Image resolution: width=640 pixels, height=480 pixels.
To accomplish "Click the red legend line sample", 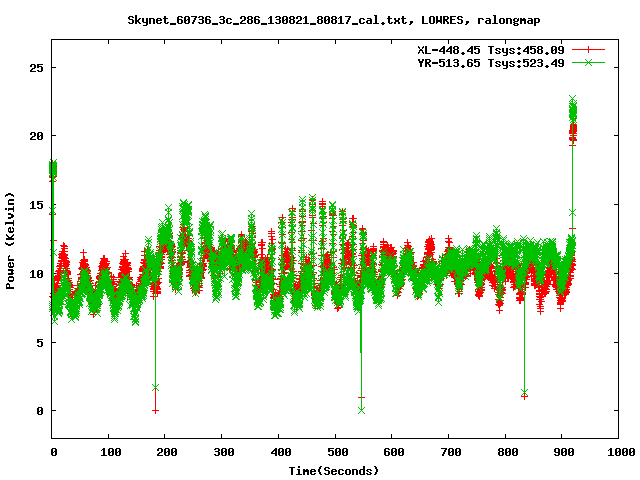I will (x=588, y=50).
